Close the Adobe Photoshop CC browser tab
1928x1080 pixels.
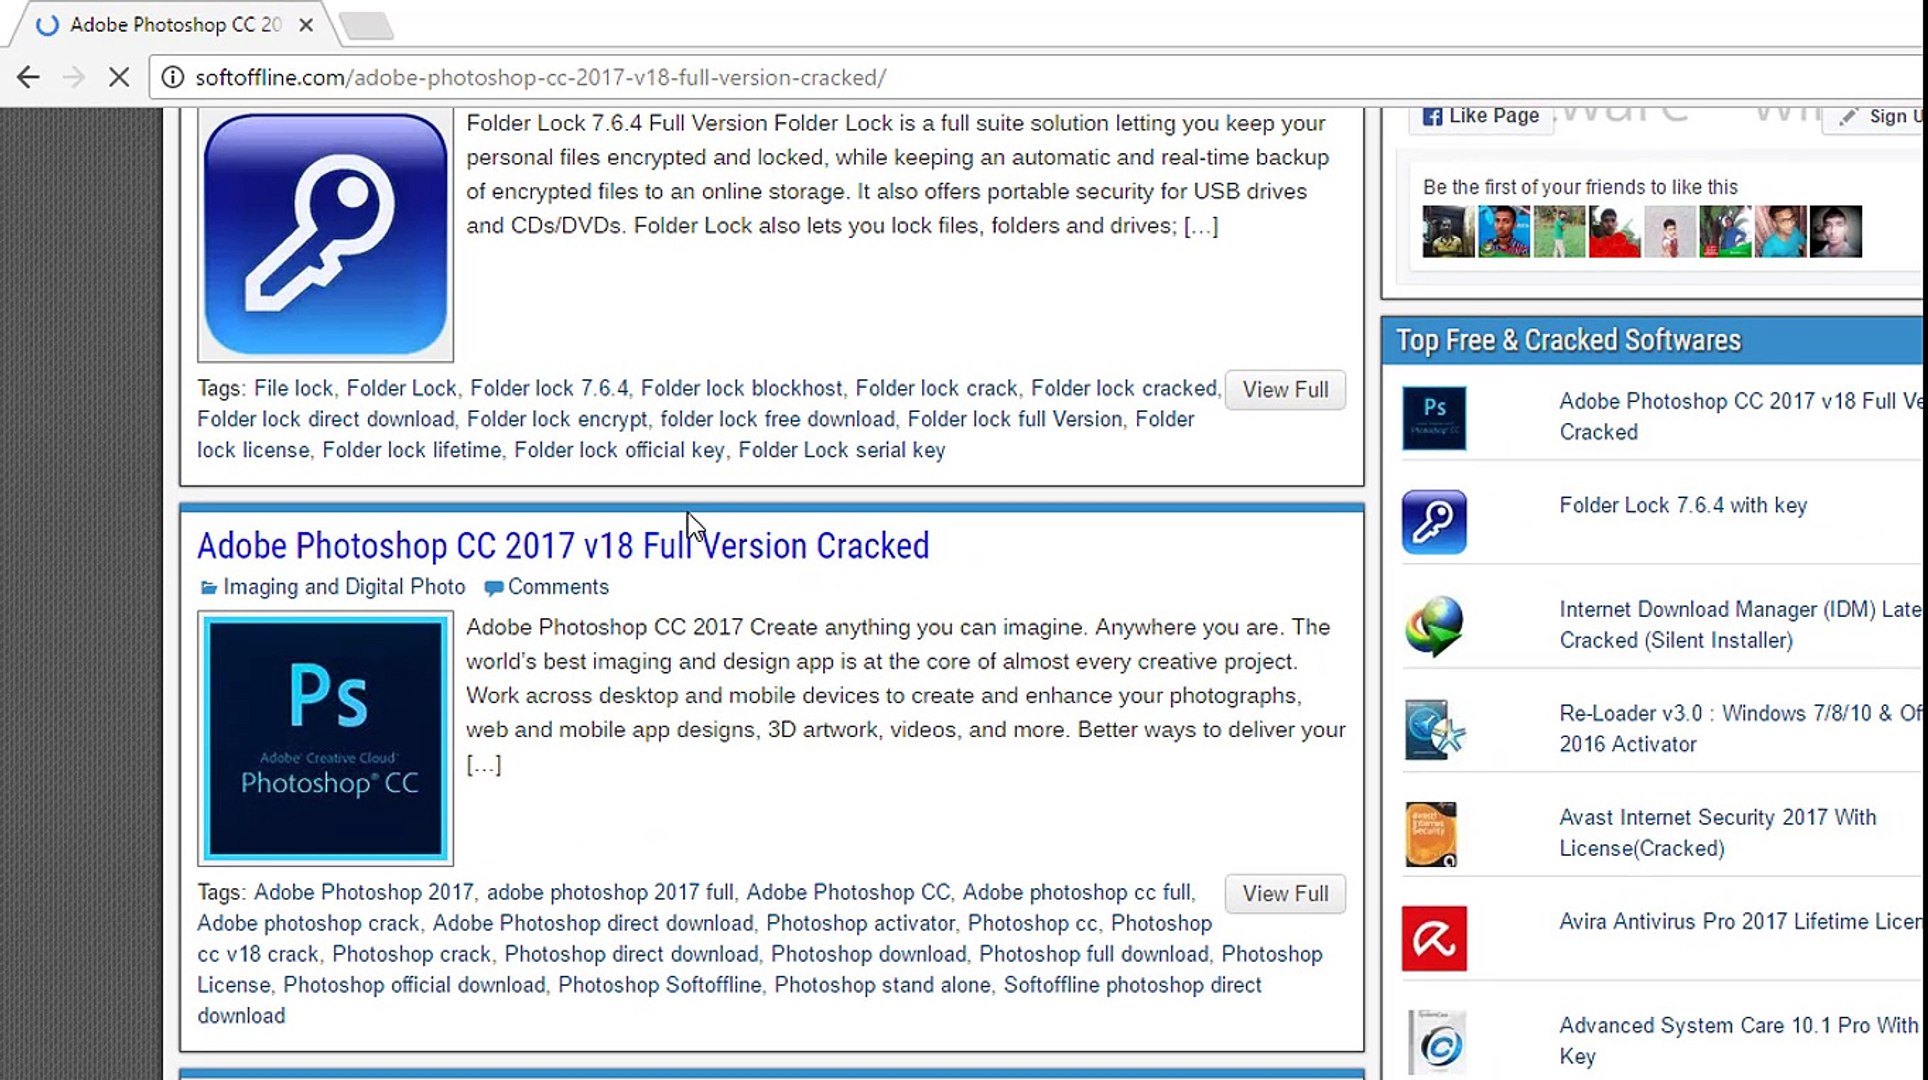click(x=306, y=25)
